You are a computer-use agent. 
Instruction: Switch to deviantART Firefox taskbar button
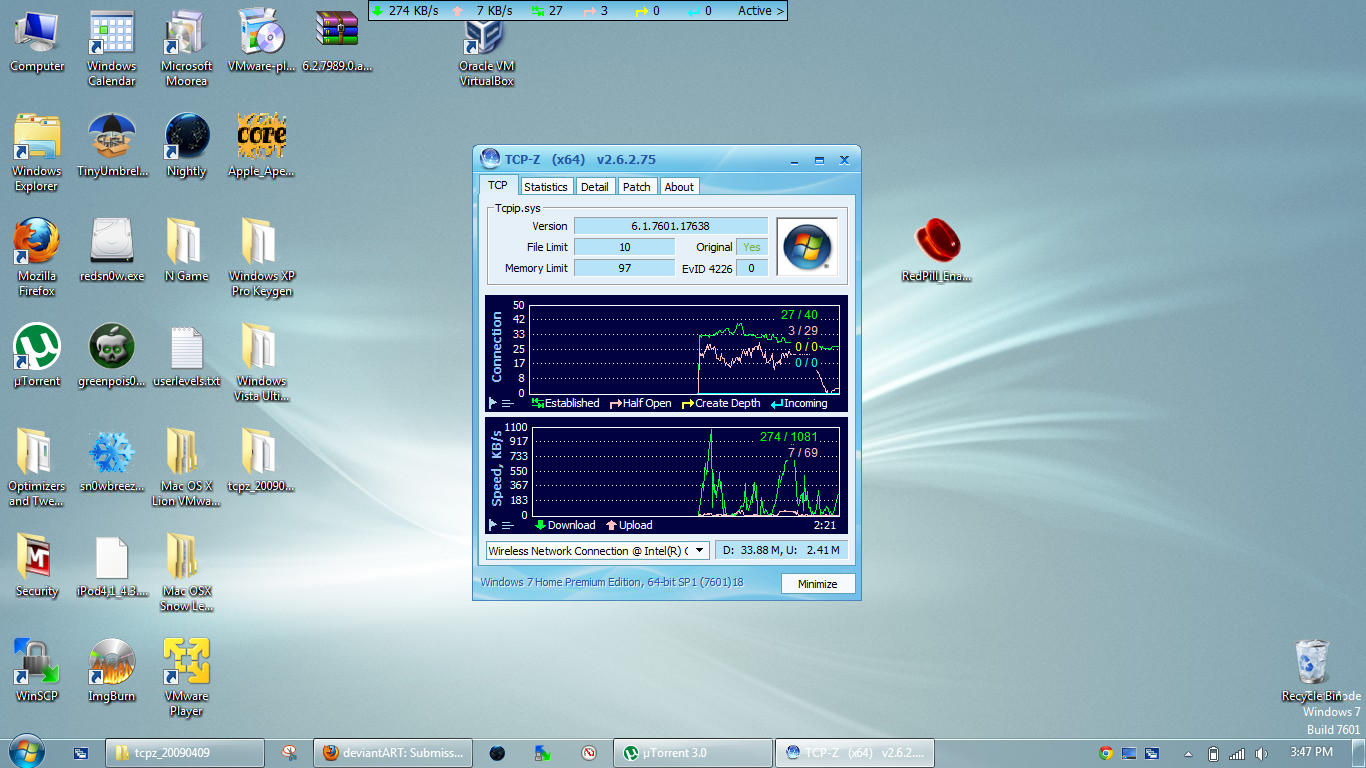[x=393, y=753]
